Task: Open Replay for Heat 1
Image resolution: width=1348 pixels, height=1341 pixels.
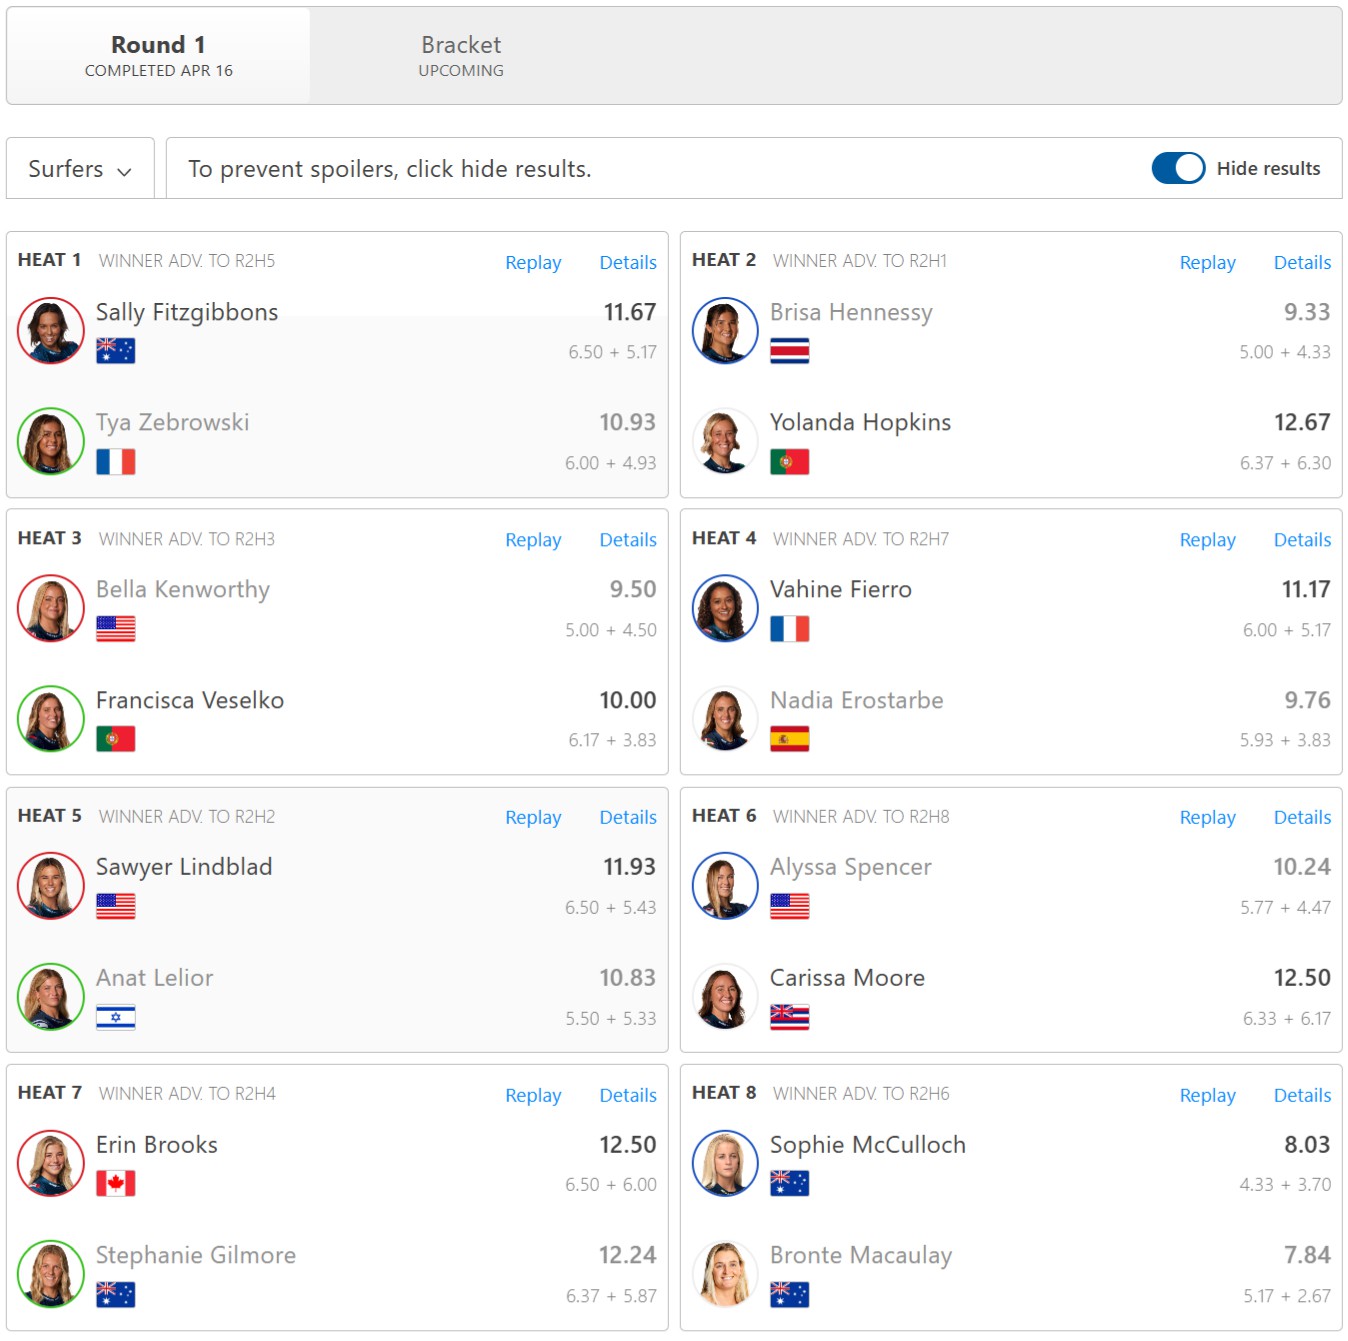Action: [533, 263]
